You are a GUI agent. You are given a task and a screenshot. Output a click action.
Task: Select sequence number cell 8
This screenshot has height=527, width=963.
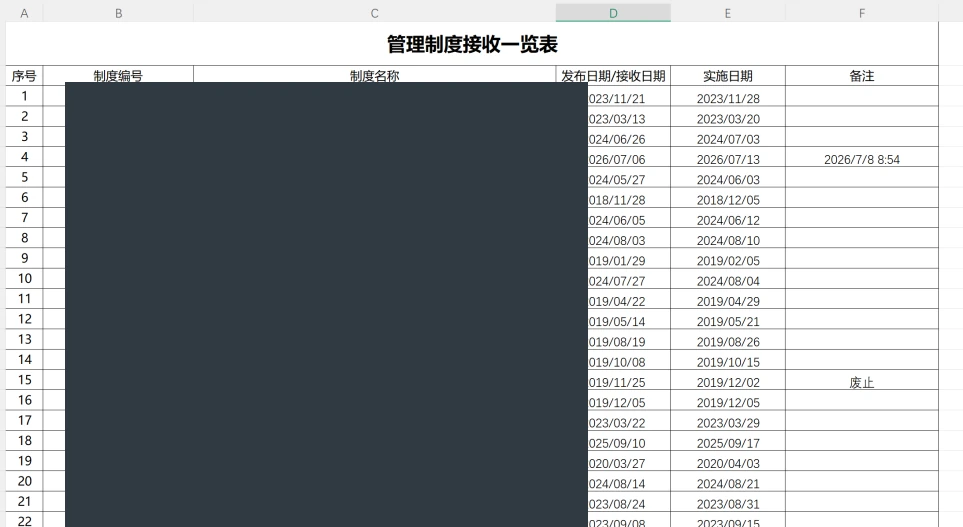tap(24, 238)
